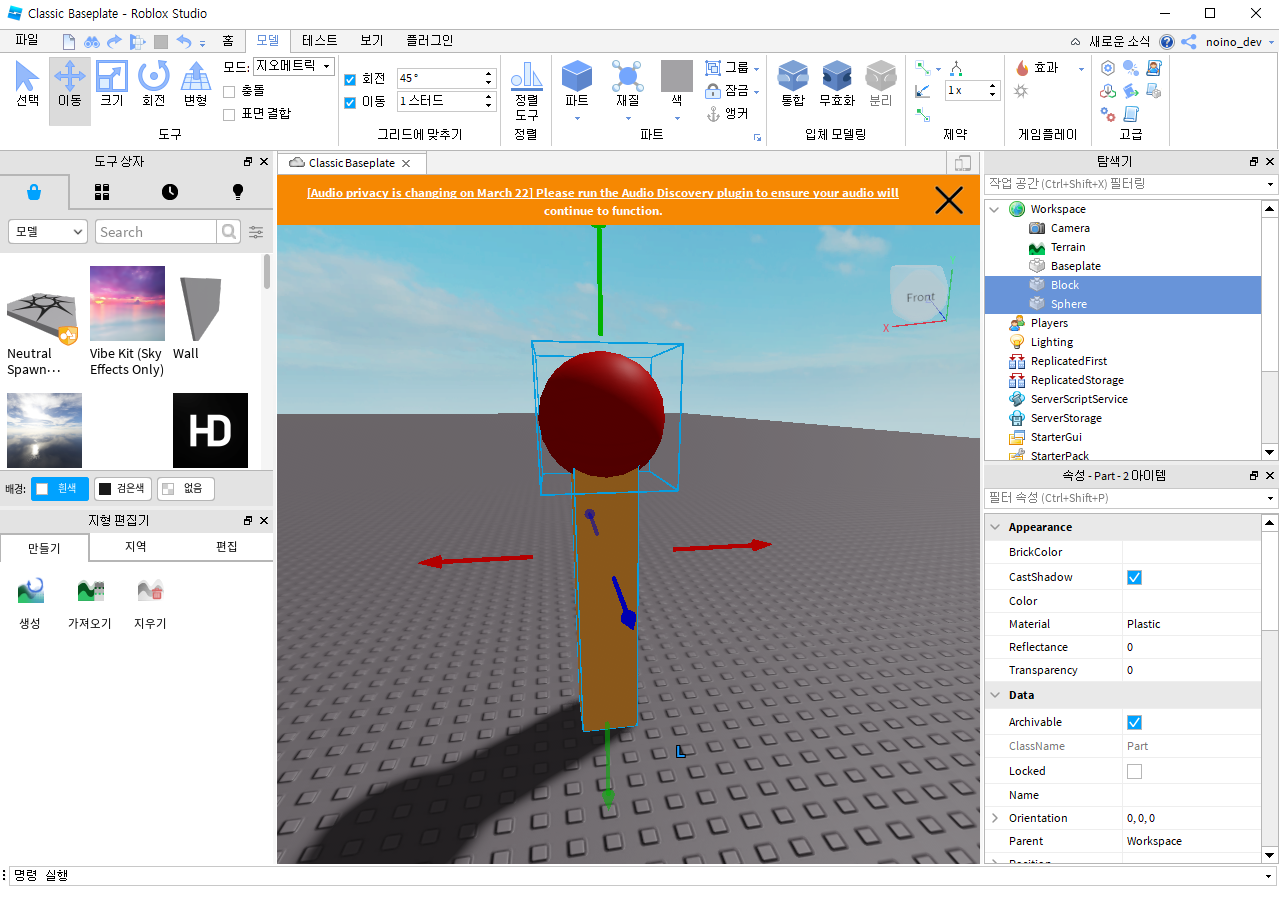The image size is (1279, 897).
Task: Toggle the CastShadow checkbox
Action: point(1134,577)
